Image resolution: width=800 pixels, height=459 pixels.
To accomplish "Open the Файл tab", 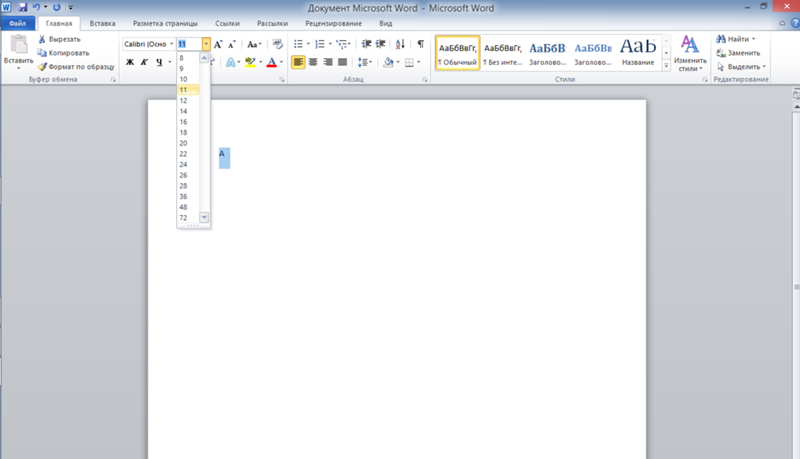I will point(18,23).
